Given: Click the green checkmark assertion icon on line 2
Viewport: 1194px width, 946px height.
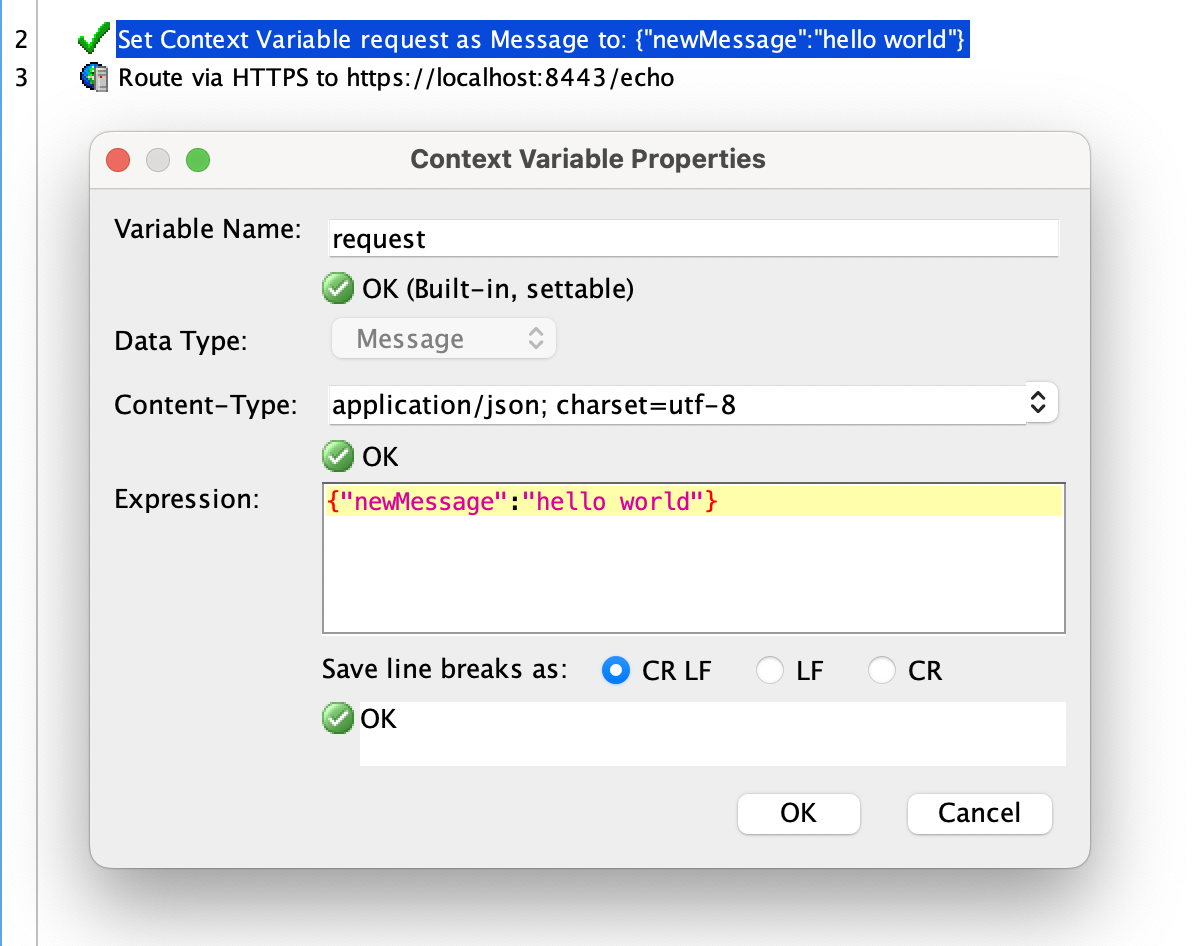Looking at the screenshot, I should click(93, 39).
